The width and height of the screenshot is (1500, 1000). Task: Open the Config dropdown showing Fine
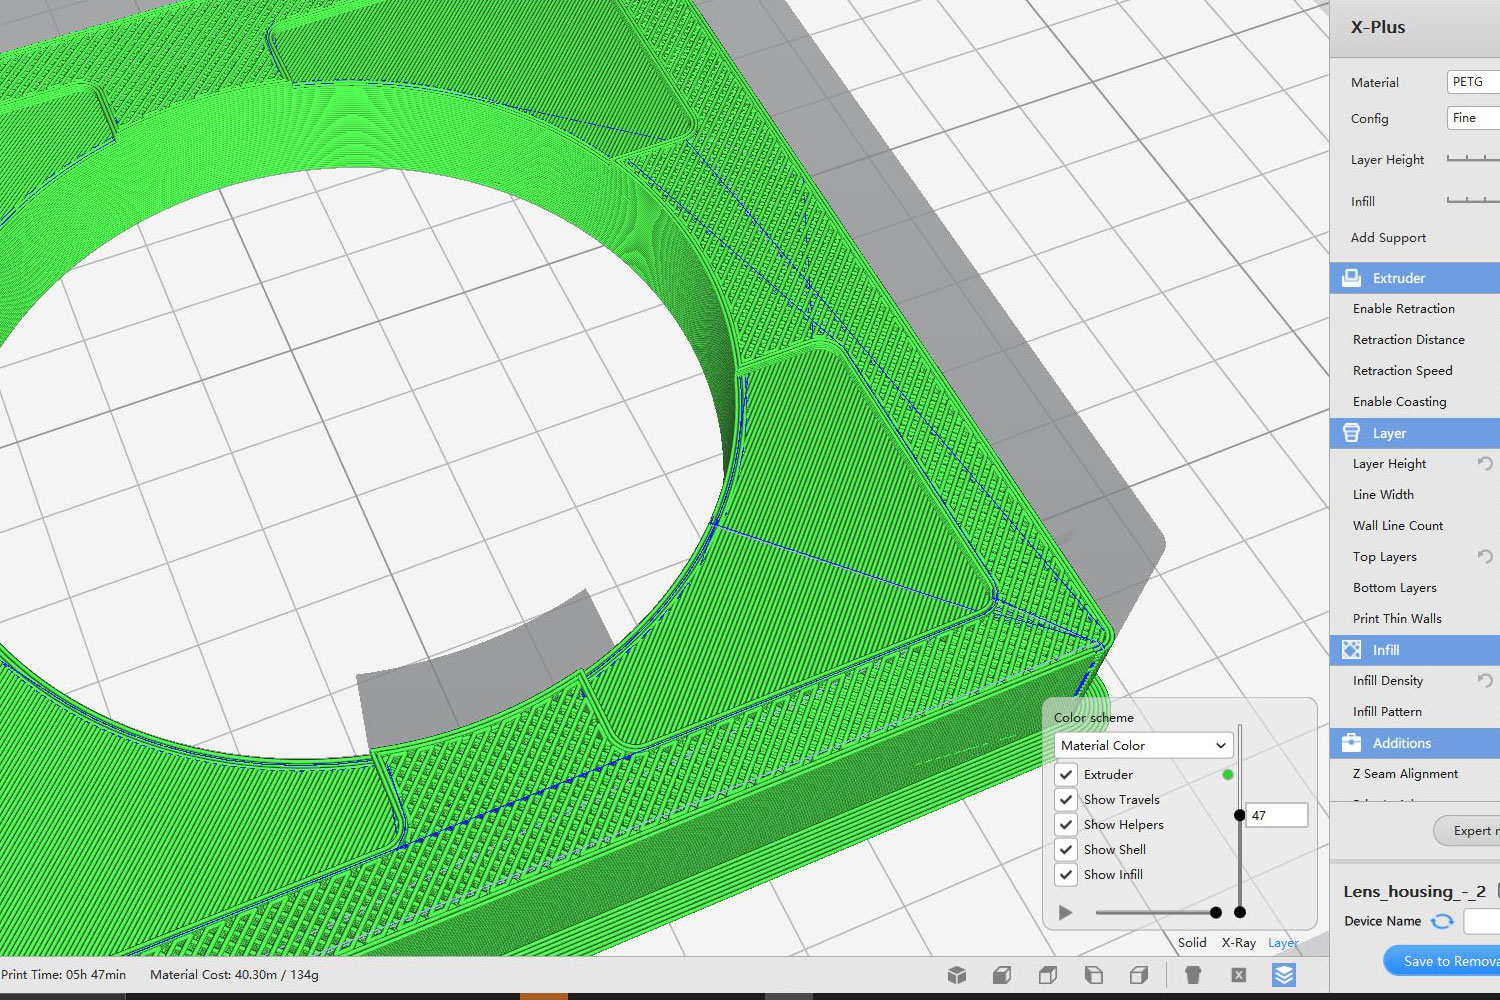pyautogui.click(x=1472, y=118)
